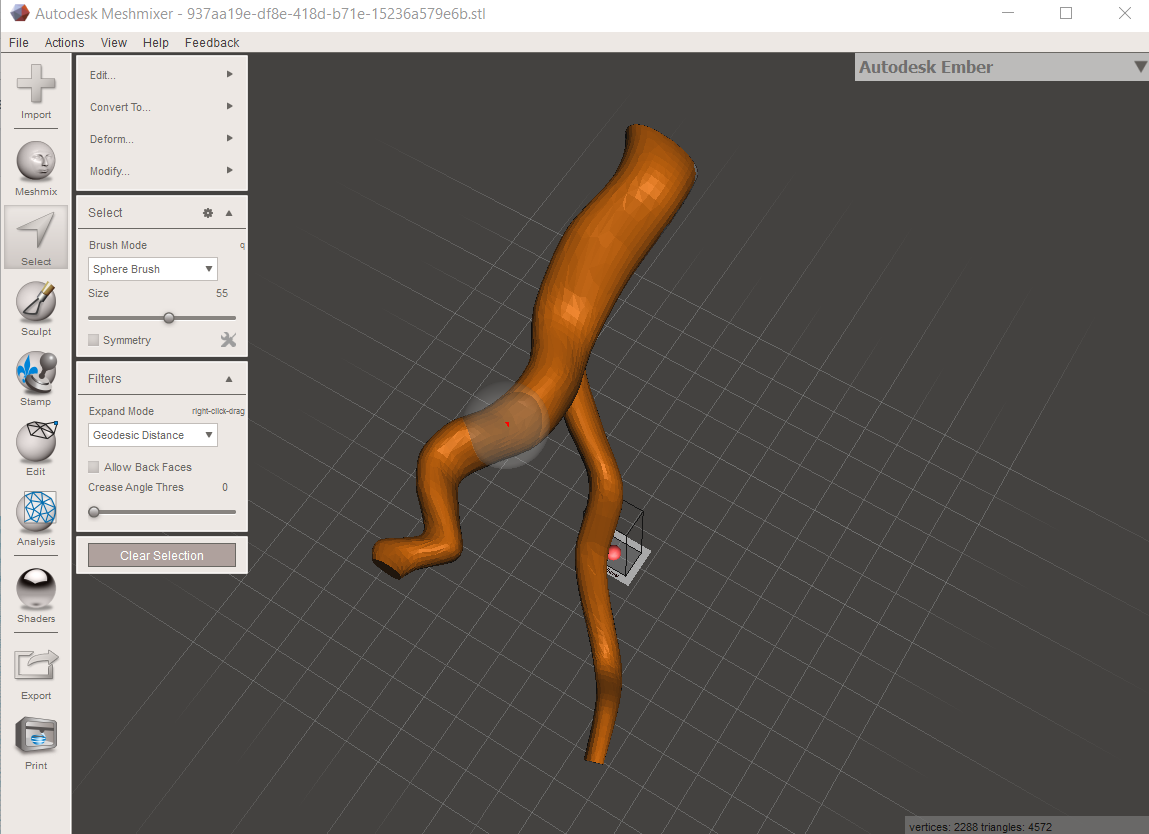Open Select panel gear settings
The image size is (1149, 834).
pos(208,213)
